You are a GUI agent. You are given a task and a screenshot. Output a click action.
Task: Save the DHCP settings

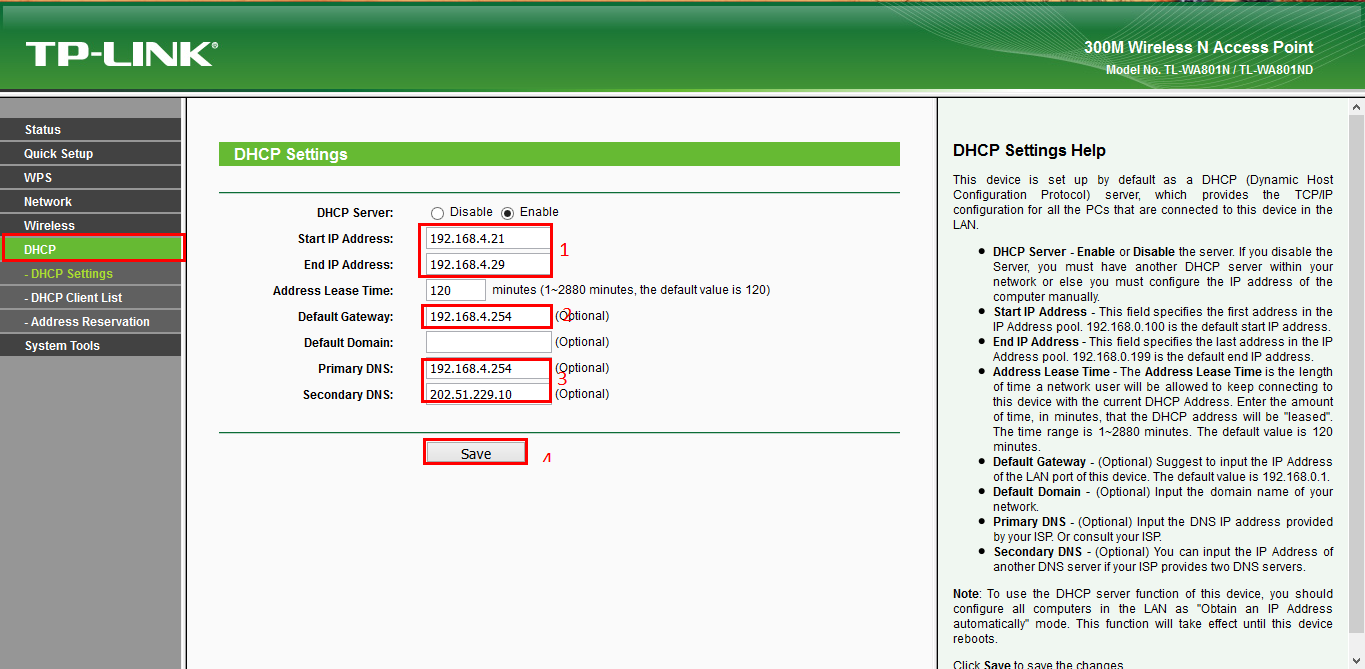coord(476,453)
